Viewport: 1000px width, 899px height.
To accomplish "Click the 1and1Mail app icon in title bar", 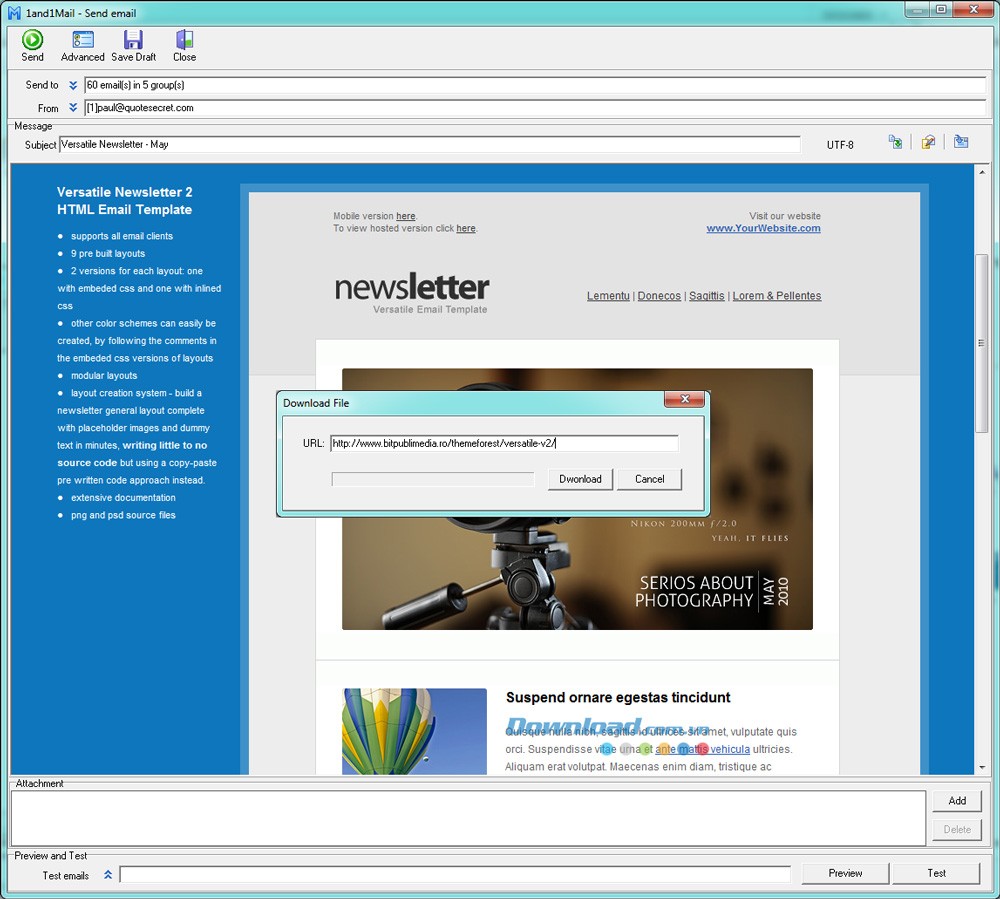I will click(14, 13).
